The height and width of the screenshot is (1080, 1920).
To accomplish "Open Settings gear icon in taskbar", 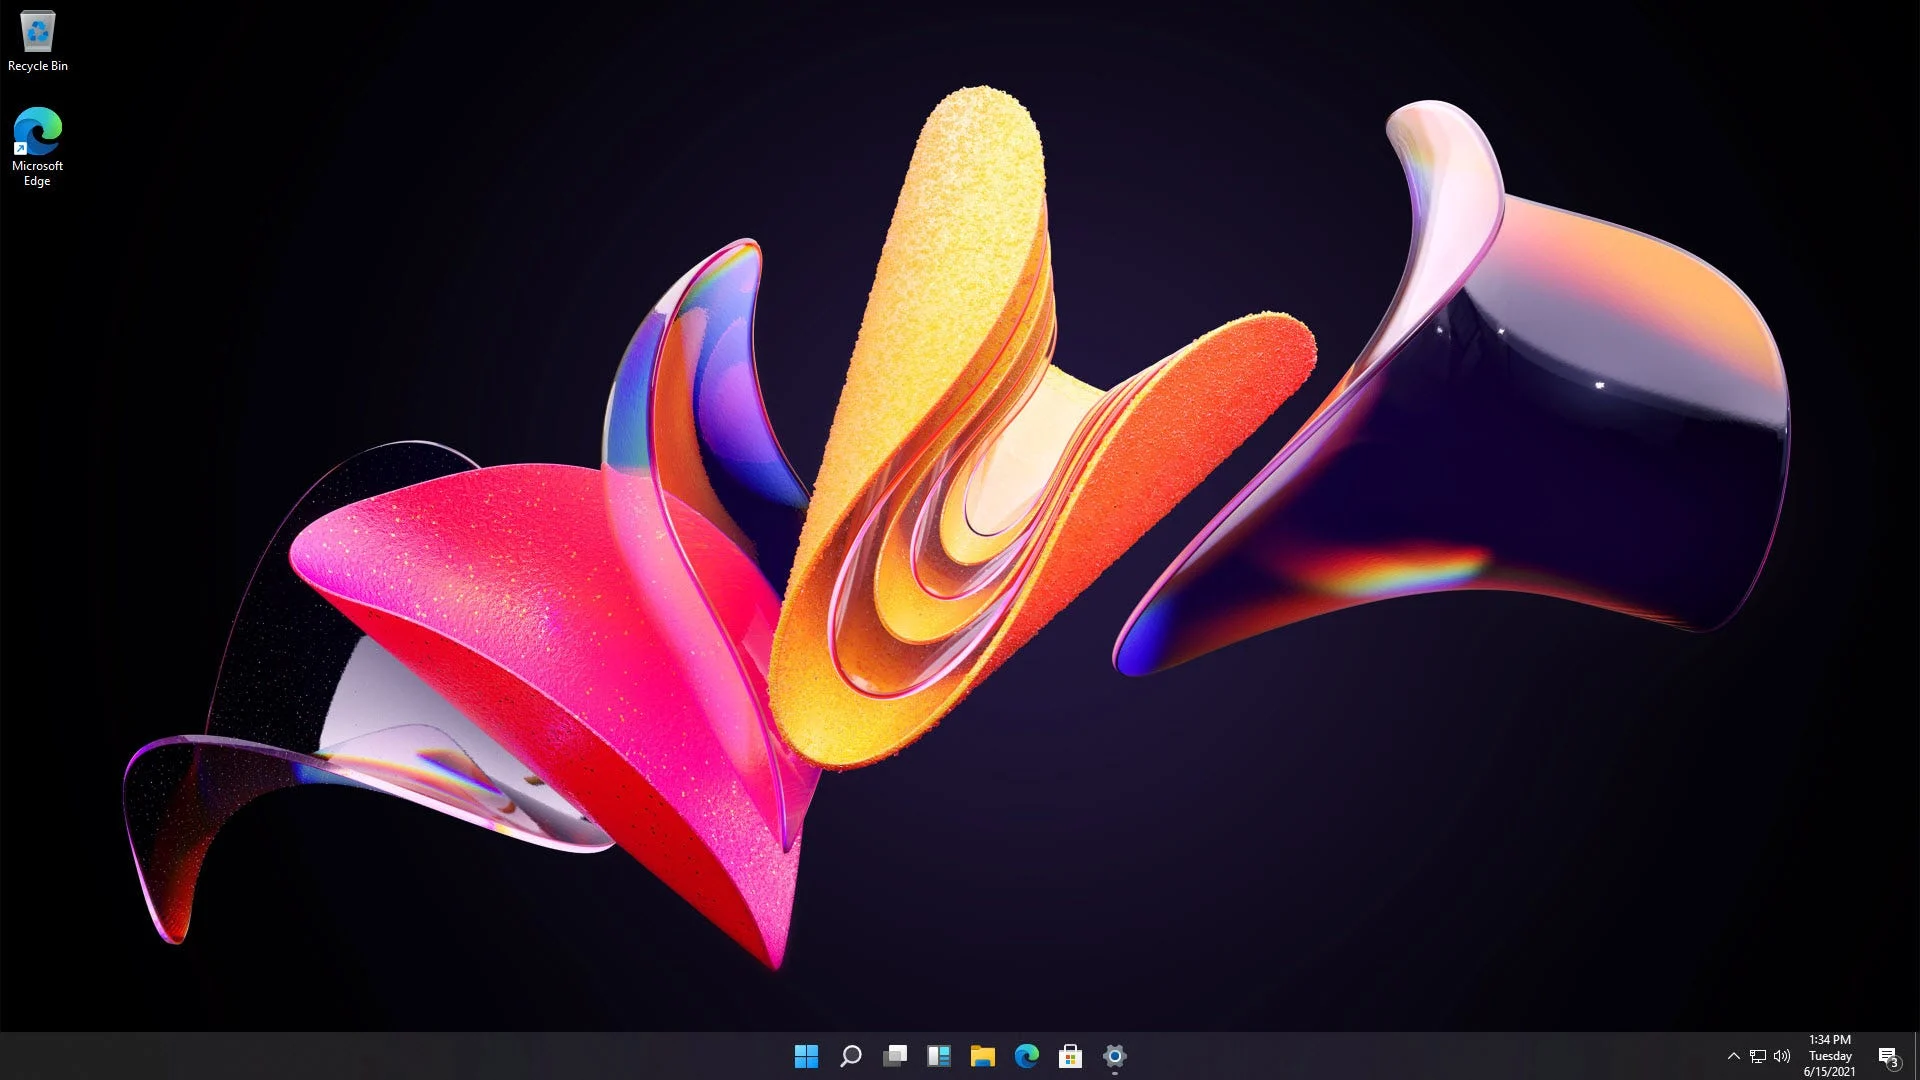I will click(1114, 1055).
